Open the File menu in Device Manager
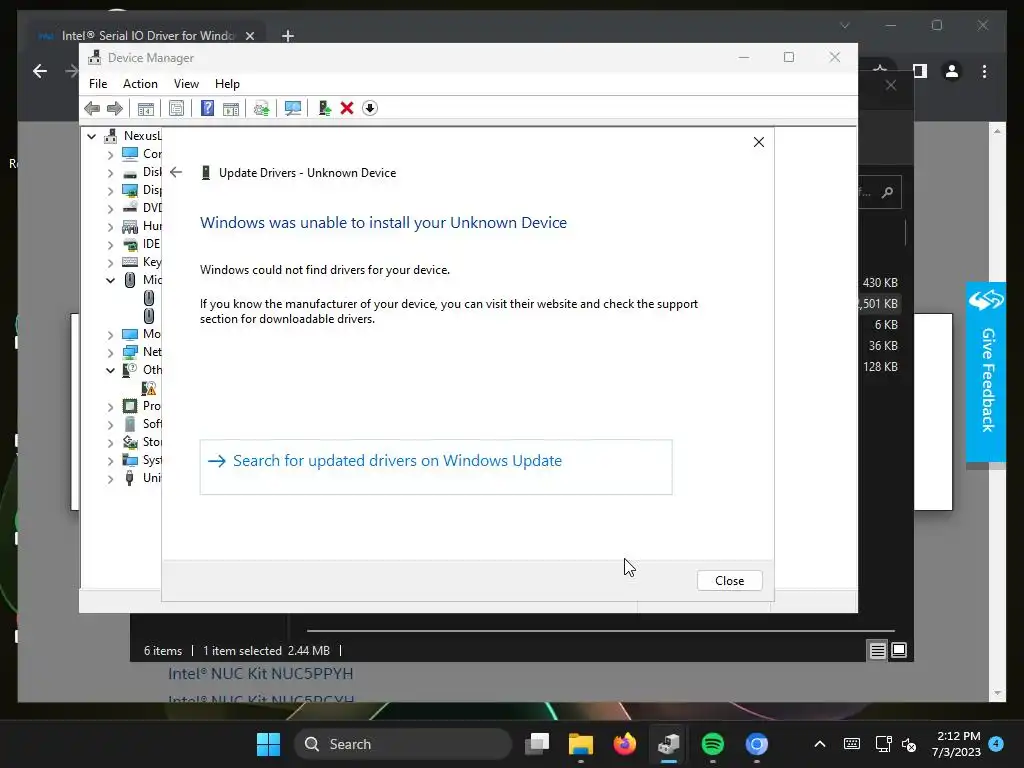 point(98,84)
